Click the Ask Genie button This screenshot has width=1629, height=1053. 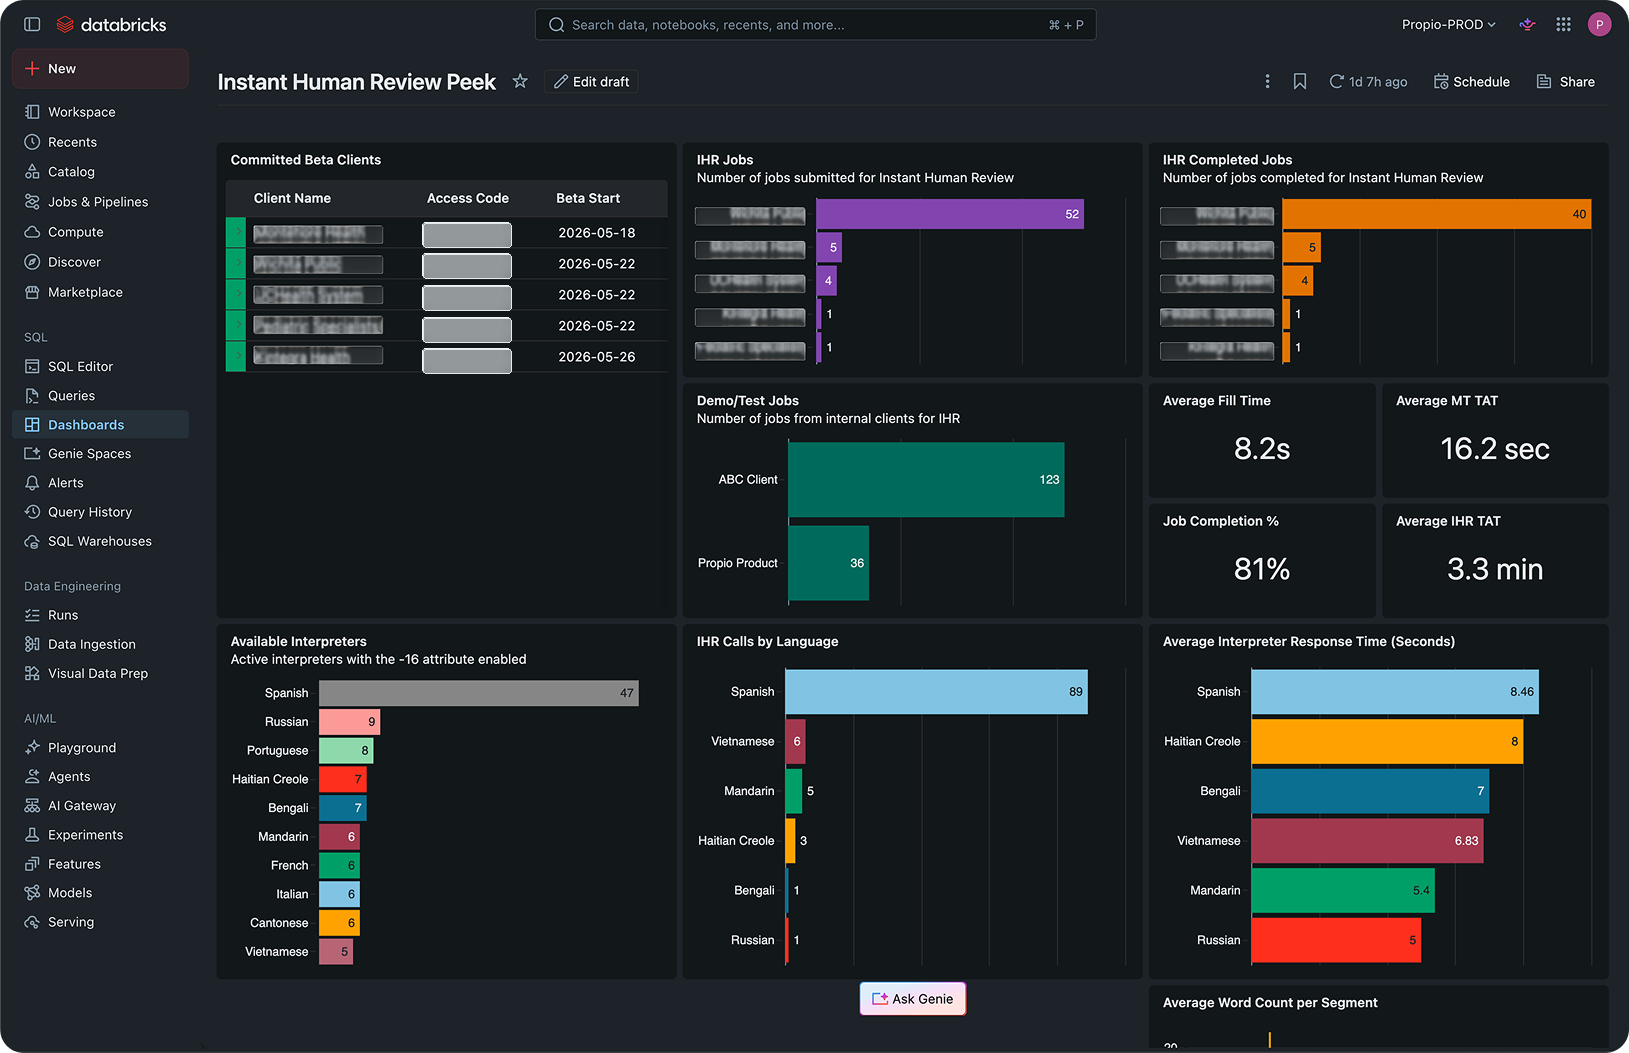pyautogui.click(x=913, y=999)
